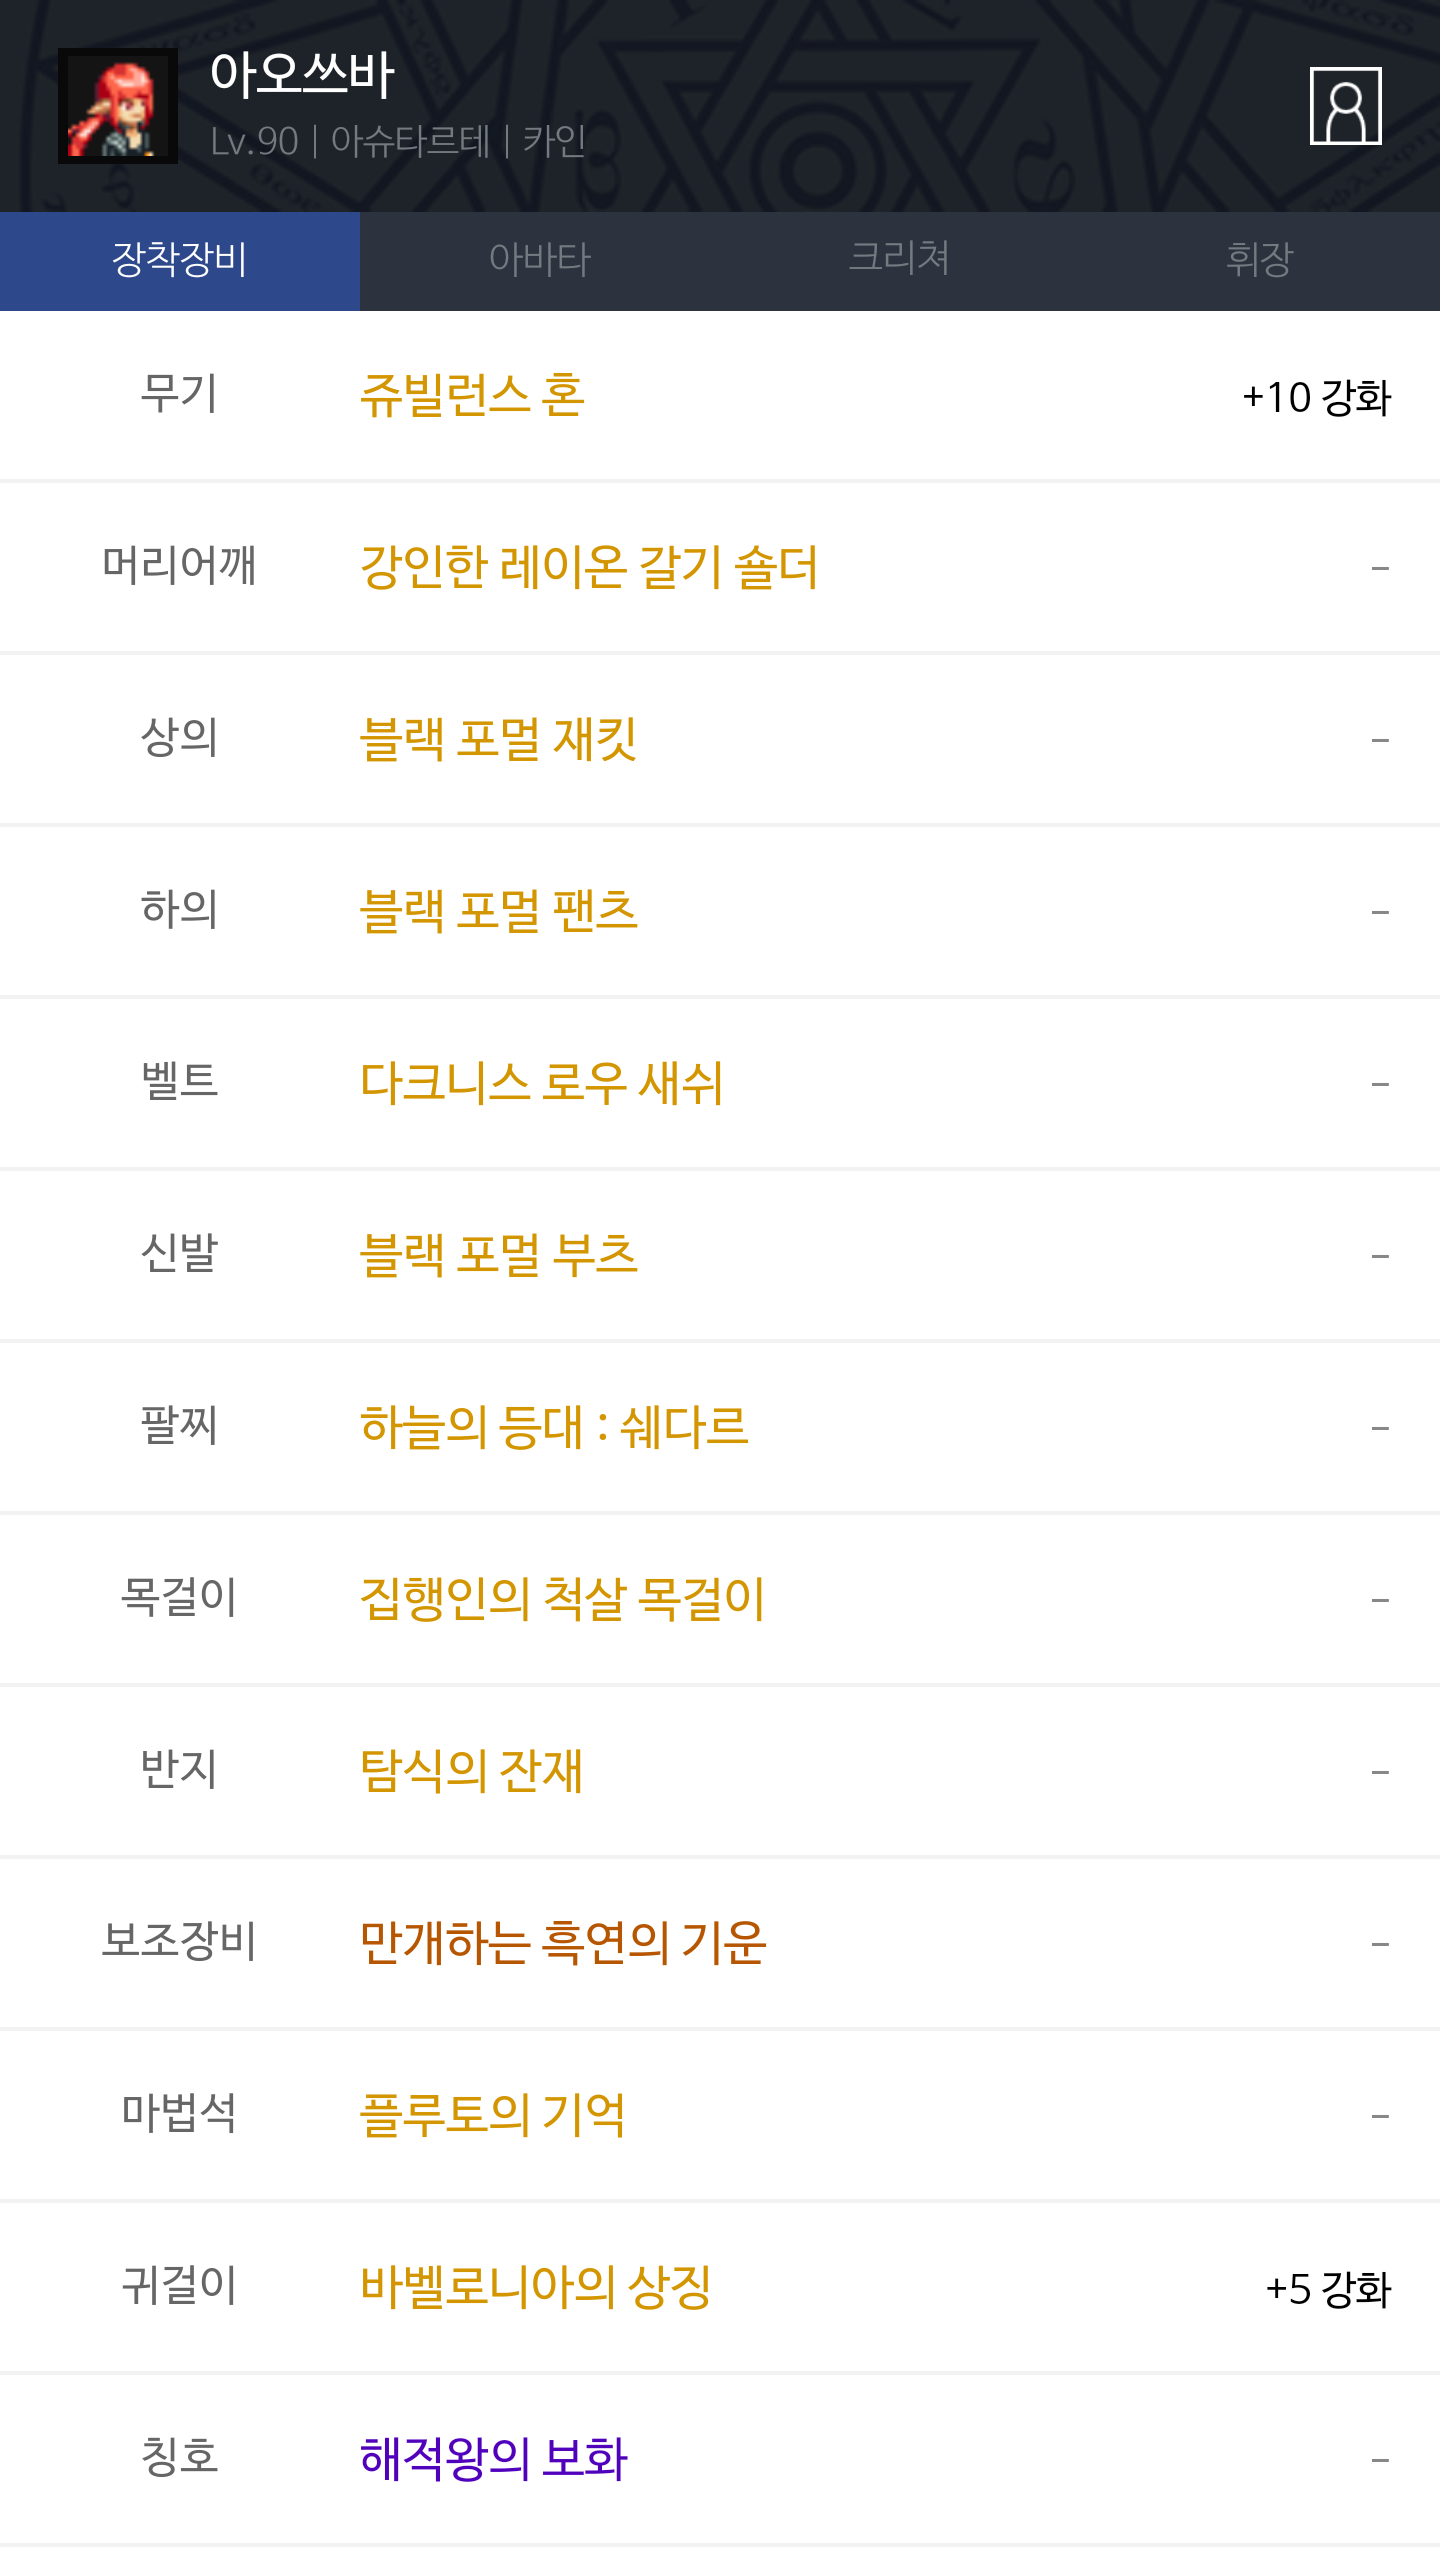Go to the 휘장 tab
The height and width of the screenshot is (2560, 1440).
coord(1259,260)
